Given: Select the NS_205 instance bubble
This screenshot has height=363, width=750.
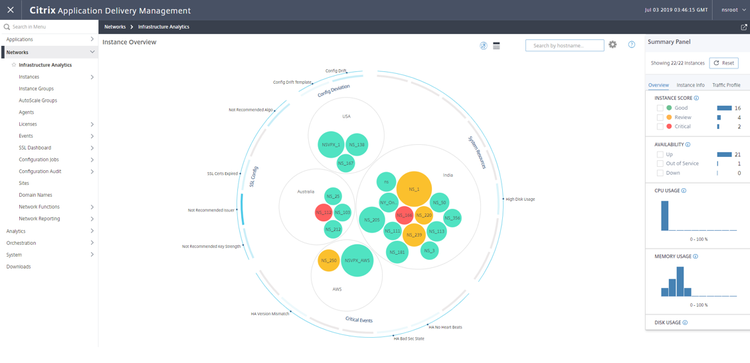Looking at the screenshot, I should [x=372, y=220].
